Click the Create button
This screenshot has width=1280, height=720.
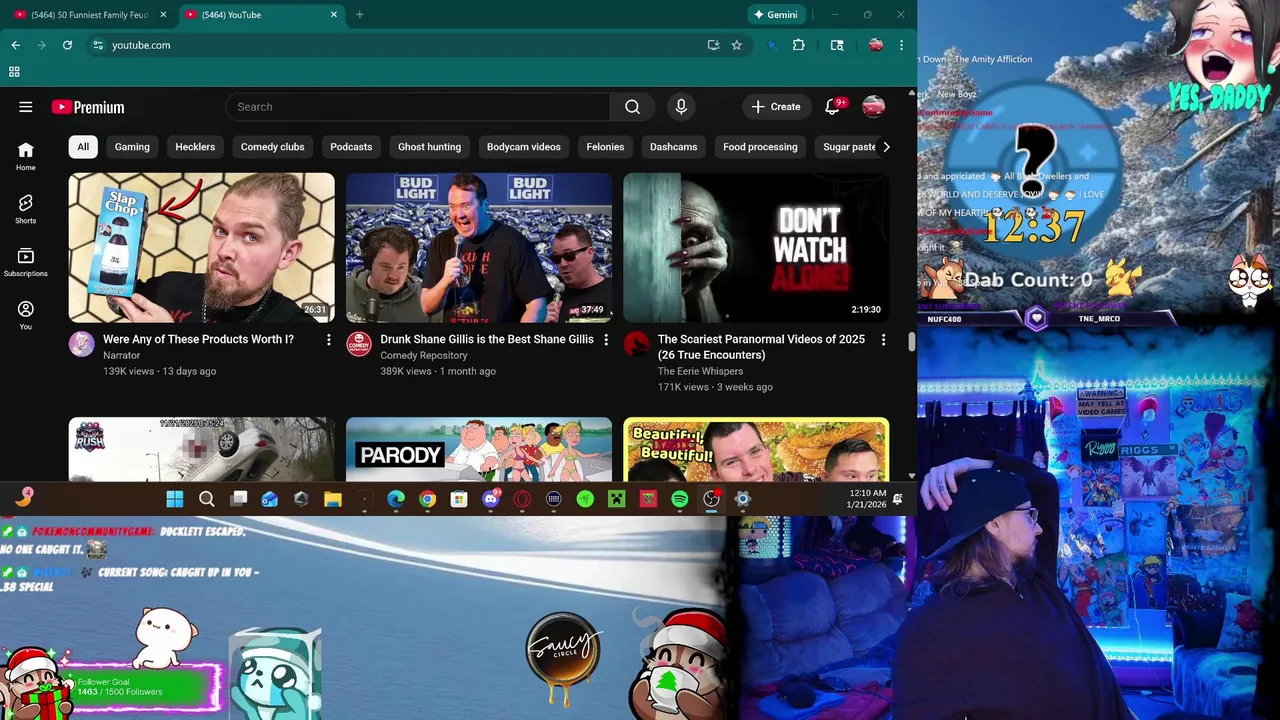pyautogui.click(x=776, y=107)
